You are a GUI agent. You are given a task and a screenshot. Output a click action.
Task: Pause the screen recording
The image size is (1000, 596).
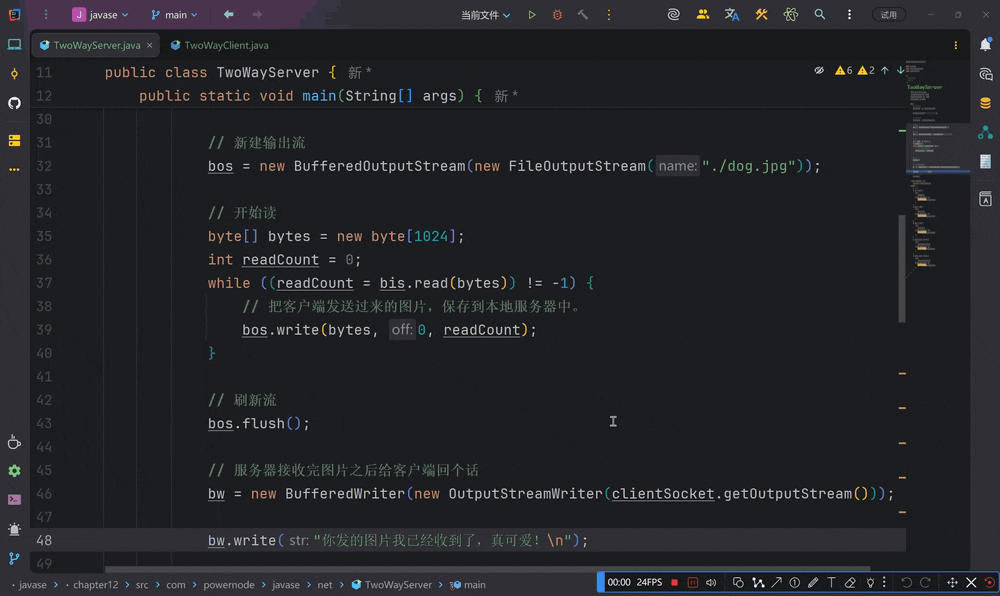point(692,582)
